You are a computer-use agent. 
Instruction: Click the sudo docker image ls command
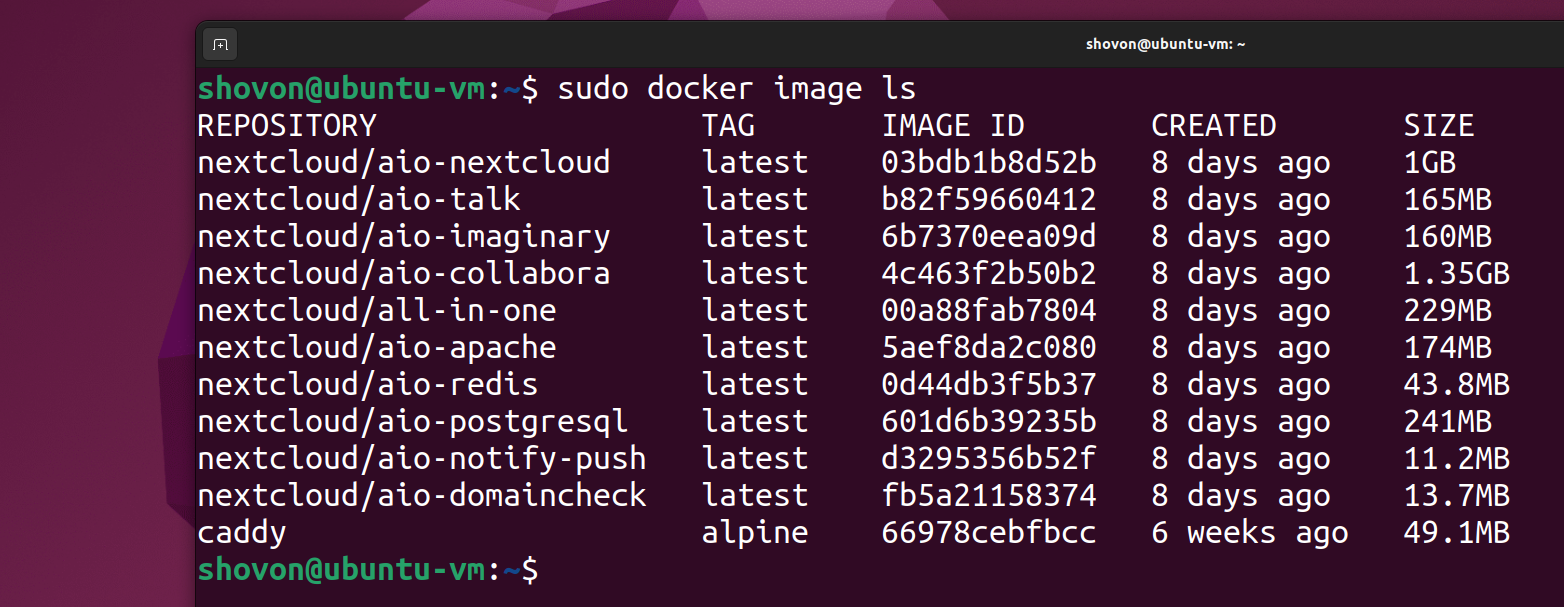(737, 88)
